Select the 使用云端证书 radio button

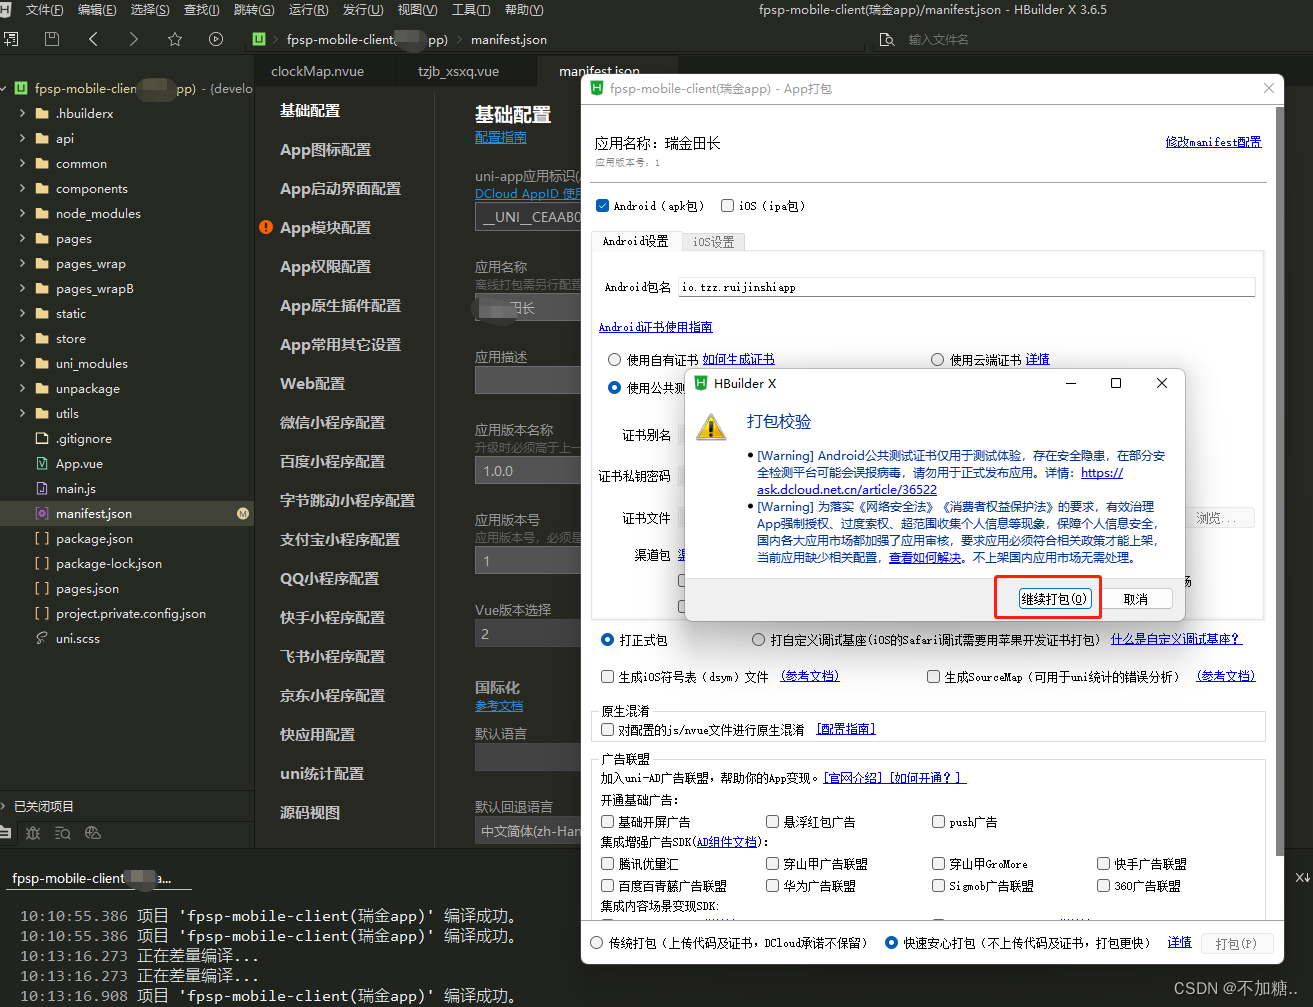point(937,359)
